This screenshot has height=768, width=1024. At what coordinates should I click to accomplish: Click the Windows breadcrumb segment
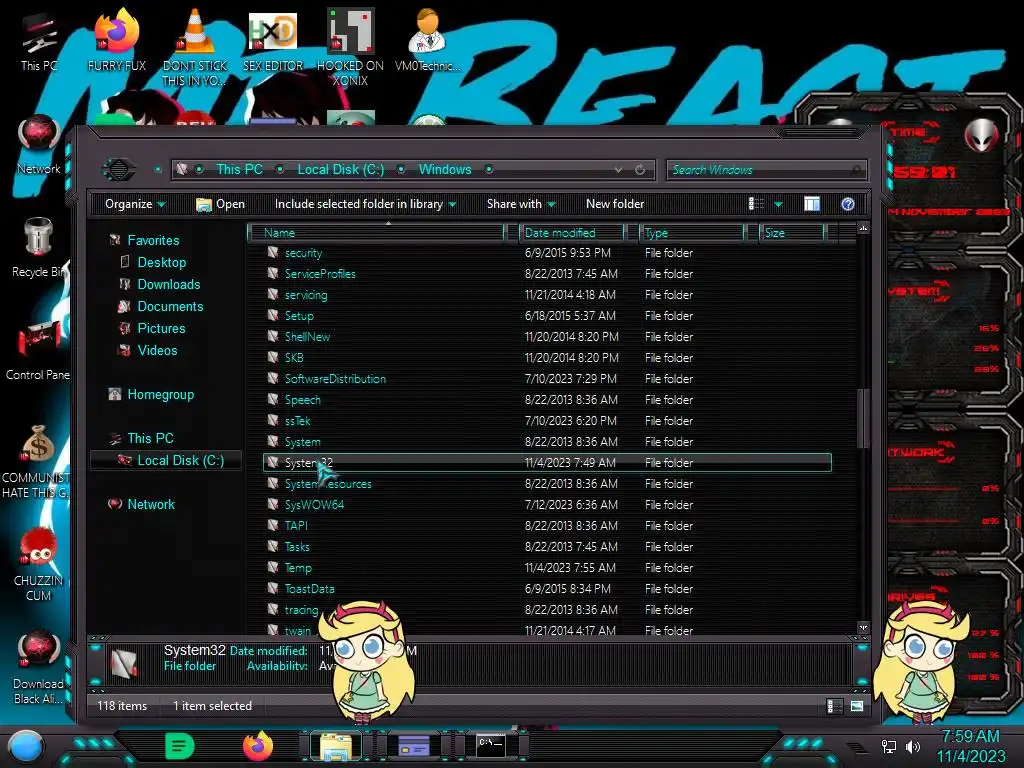click(x=445, y=170)
